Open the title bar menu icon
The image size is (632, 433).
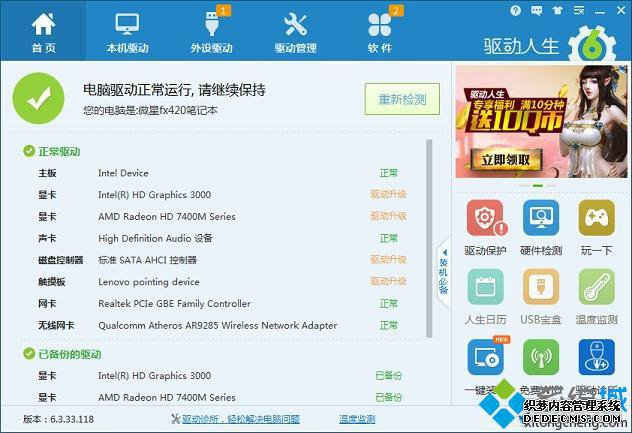tap(579, 11)
